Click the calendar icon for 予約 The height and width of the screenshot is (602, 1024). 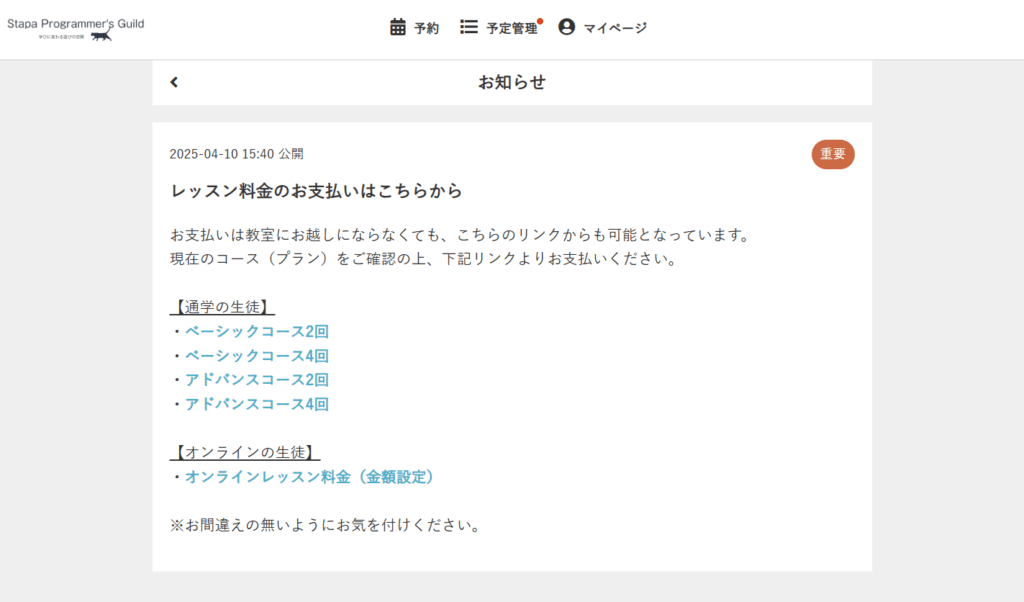point(398,27)
